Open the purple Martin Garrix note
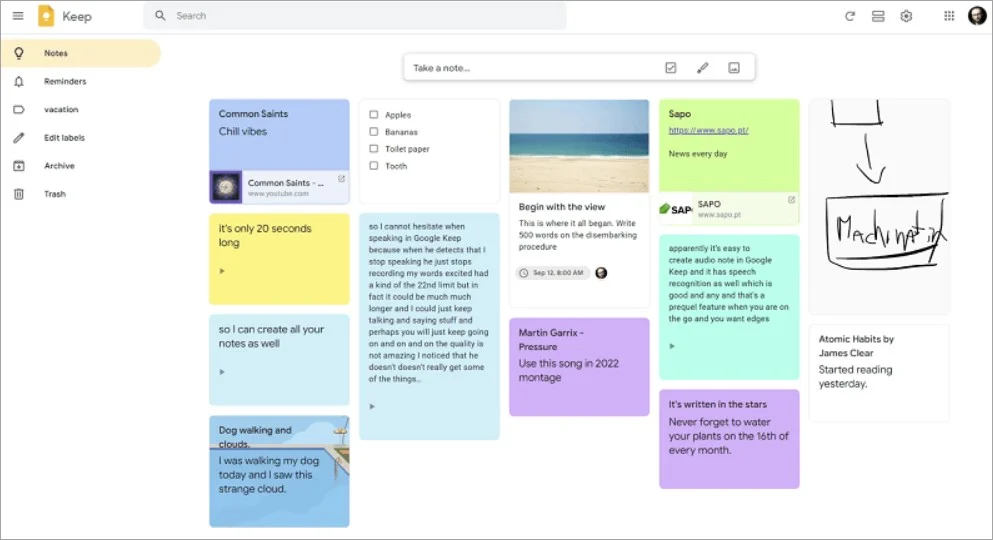 pyautogui.click(x=579, y=366)
